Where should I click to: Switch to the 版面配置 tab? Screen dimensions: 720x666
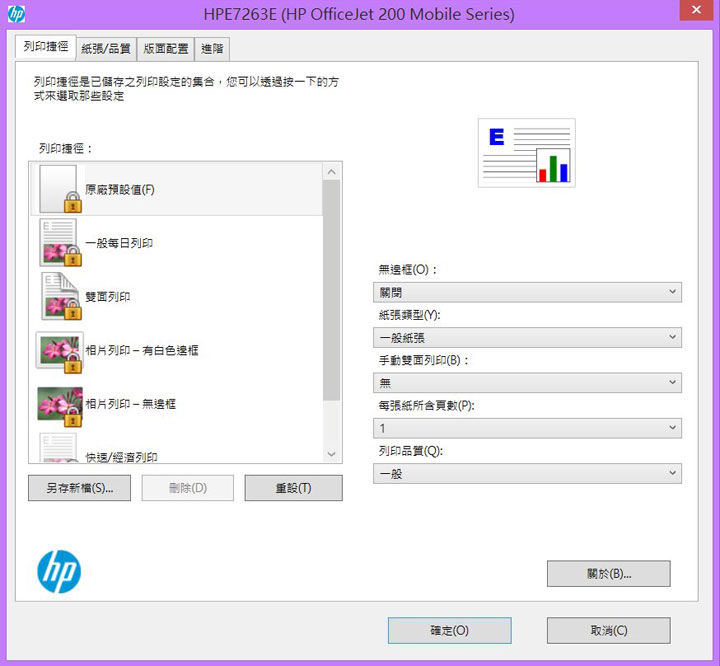(x=166, y=49)
